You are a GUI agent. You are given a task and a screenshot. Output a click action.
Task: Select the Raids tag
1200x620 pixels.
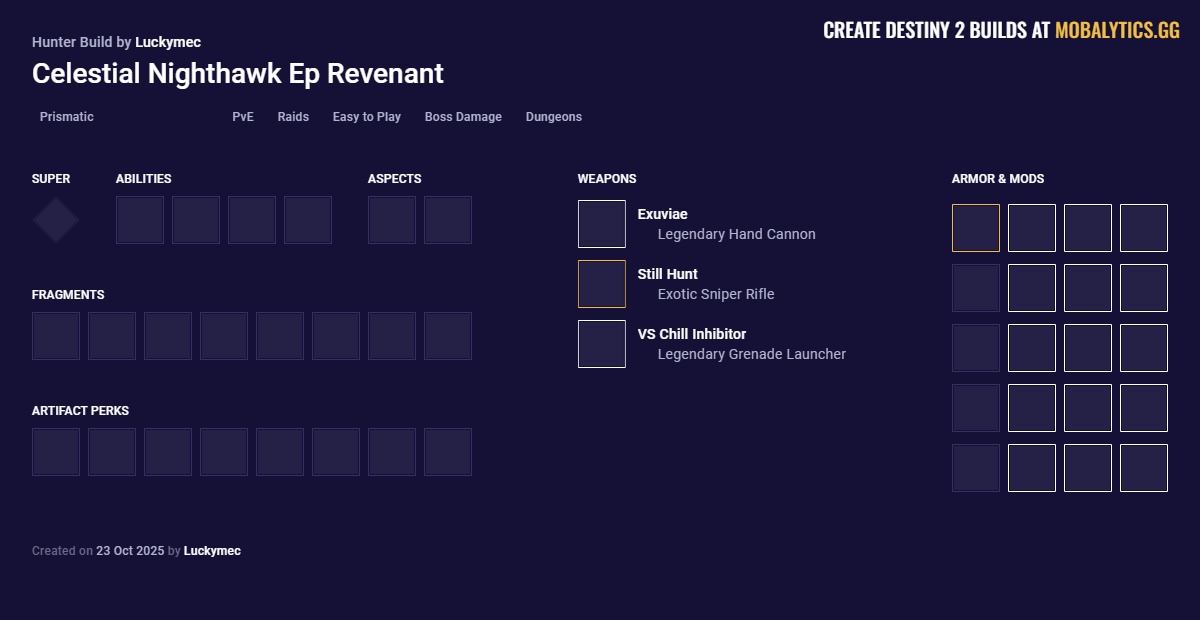pos(293,117)
